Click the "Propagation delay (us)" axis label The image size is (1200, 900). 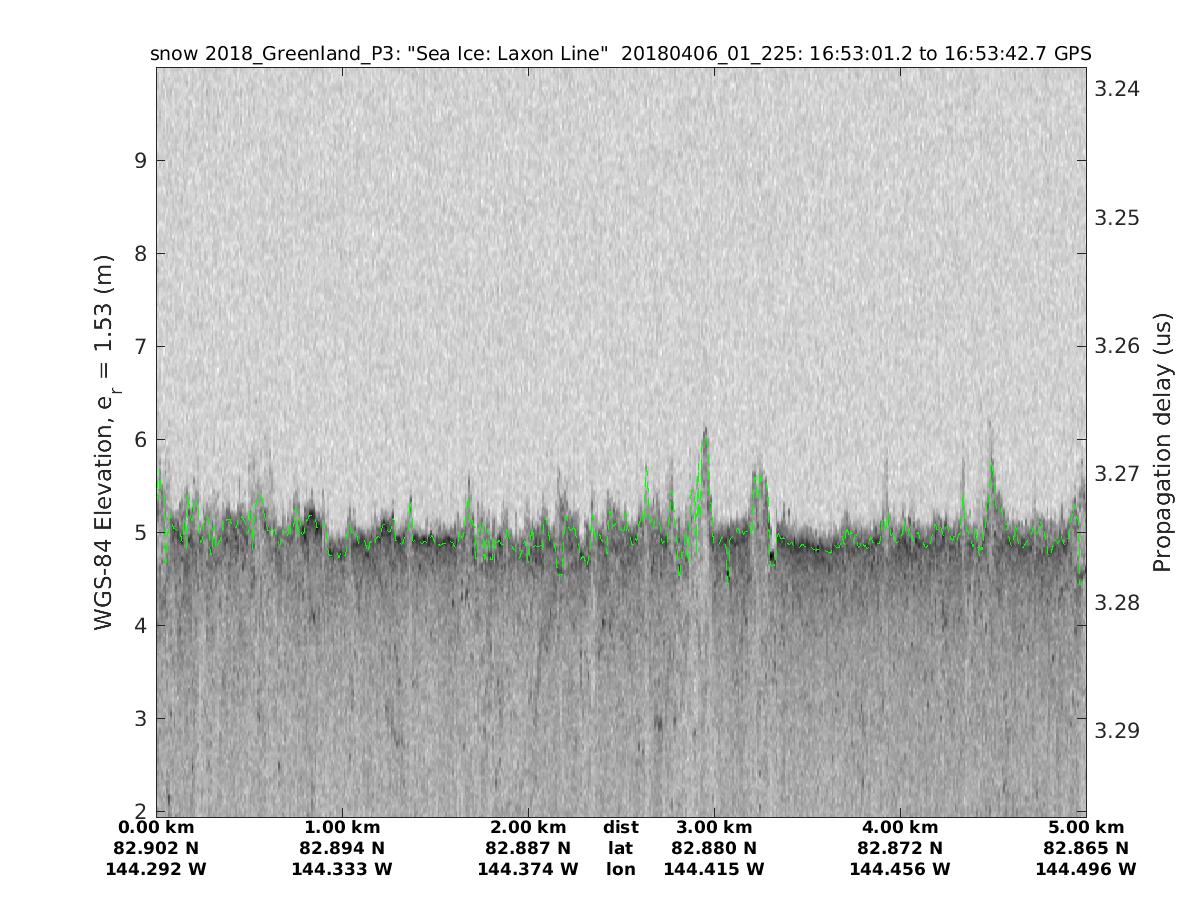pyautogui.click(x=1161, y=442)
